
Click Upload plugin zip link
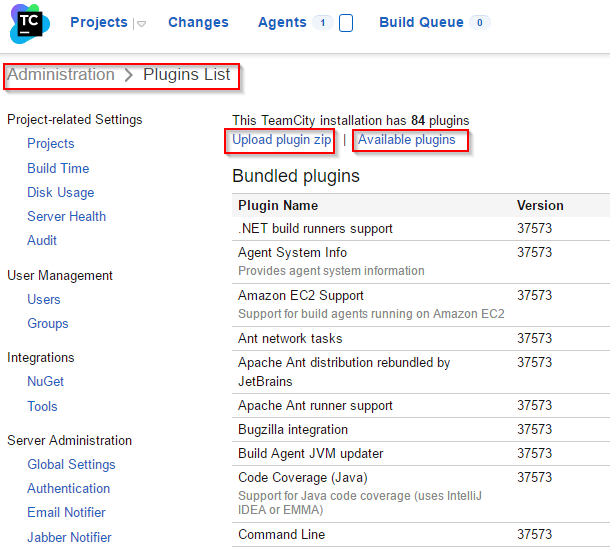(281, 140)
